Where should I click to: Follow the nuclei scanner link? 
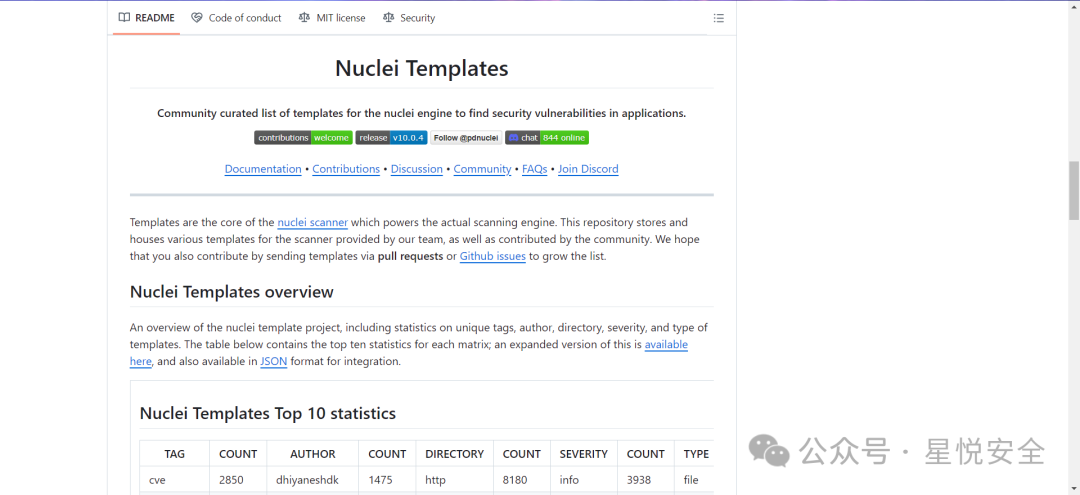tap(313, 222)
